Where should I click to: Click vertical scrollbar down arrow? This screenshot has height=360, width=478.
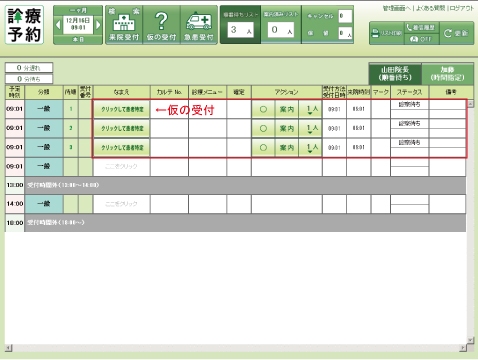[470, 340]
